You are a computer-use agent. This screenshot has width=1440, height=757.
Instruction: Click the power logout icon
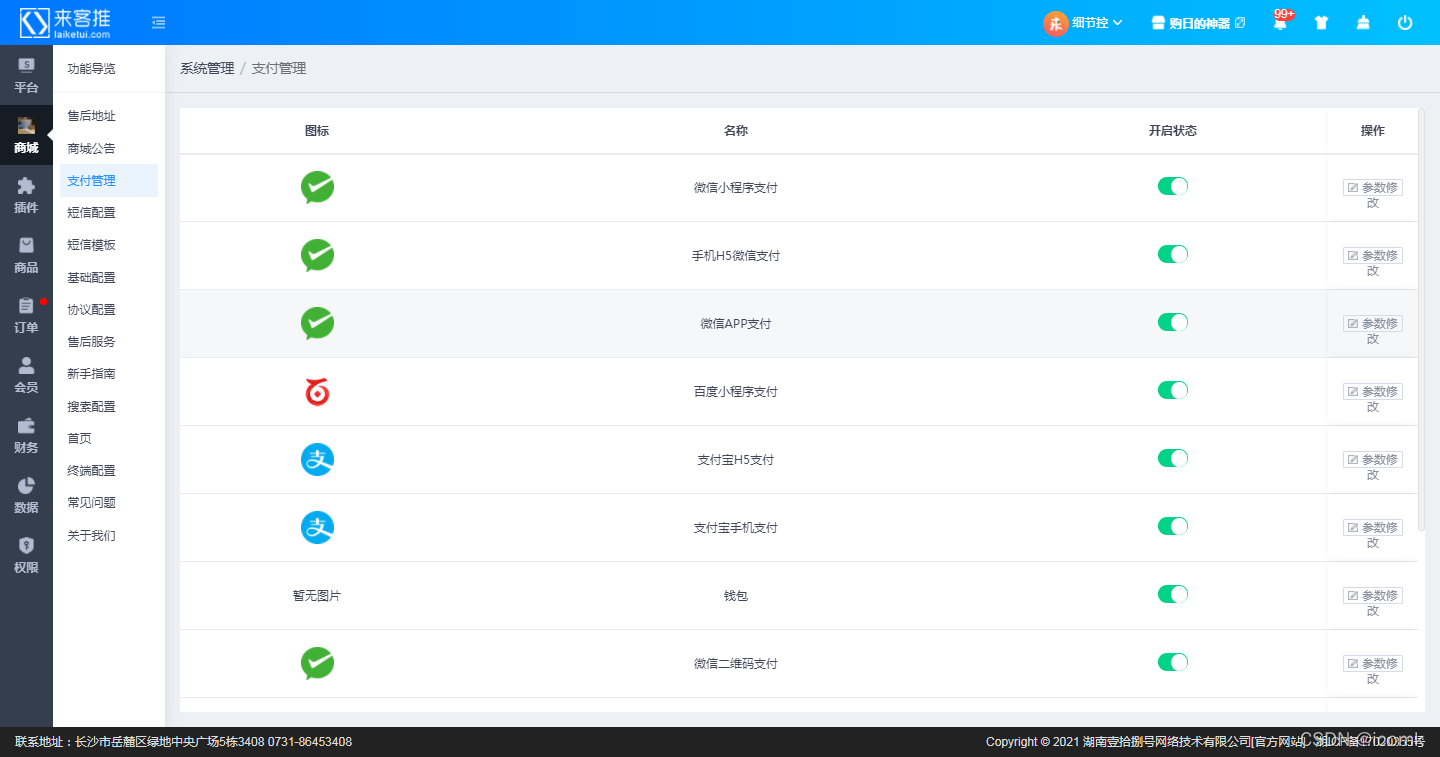[x=1405, y=22]
